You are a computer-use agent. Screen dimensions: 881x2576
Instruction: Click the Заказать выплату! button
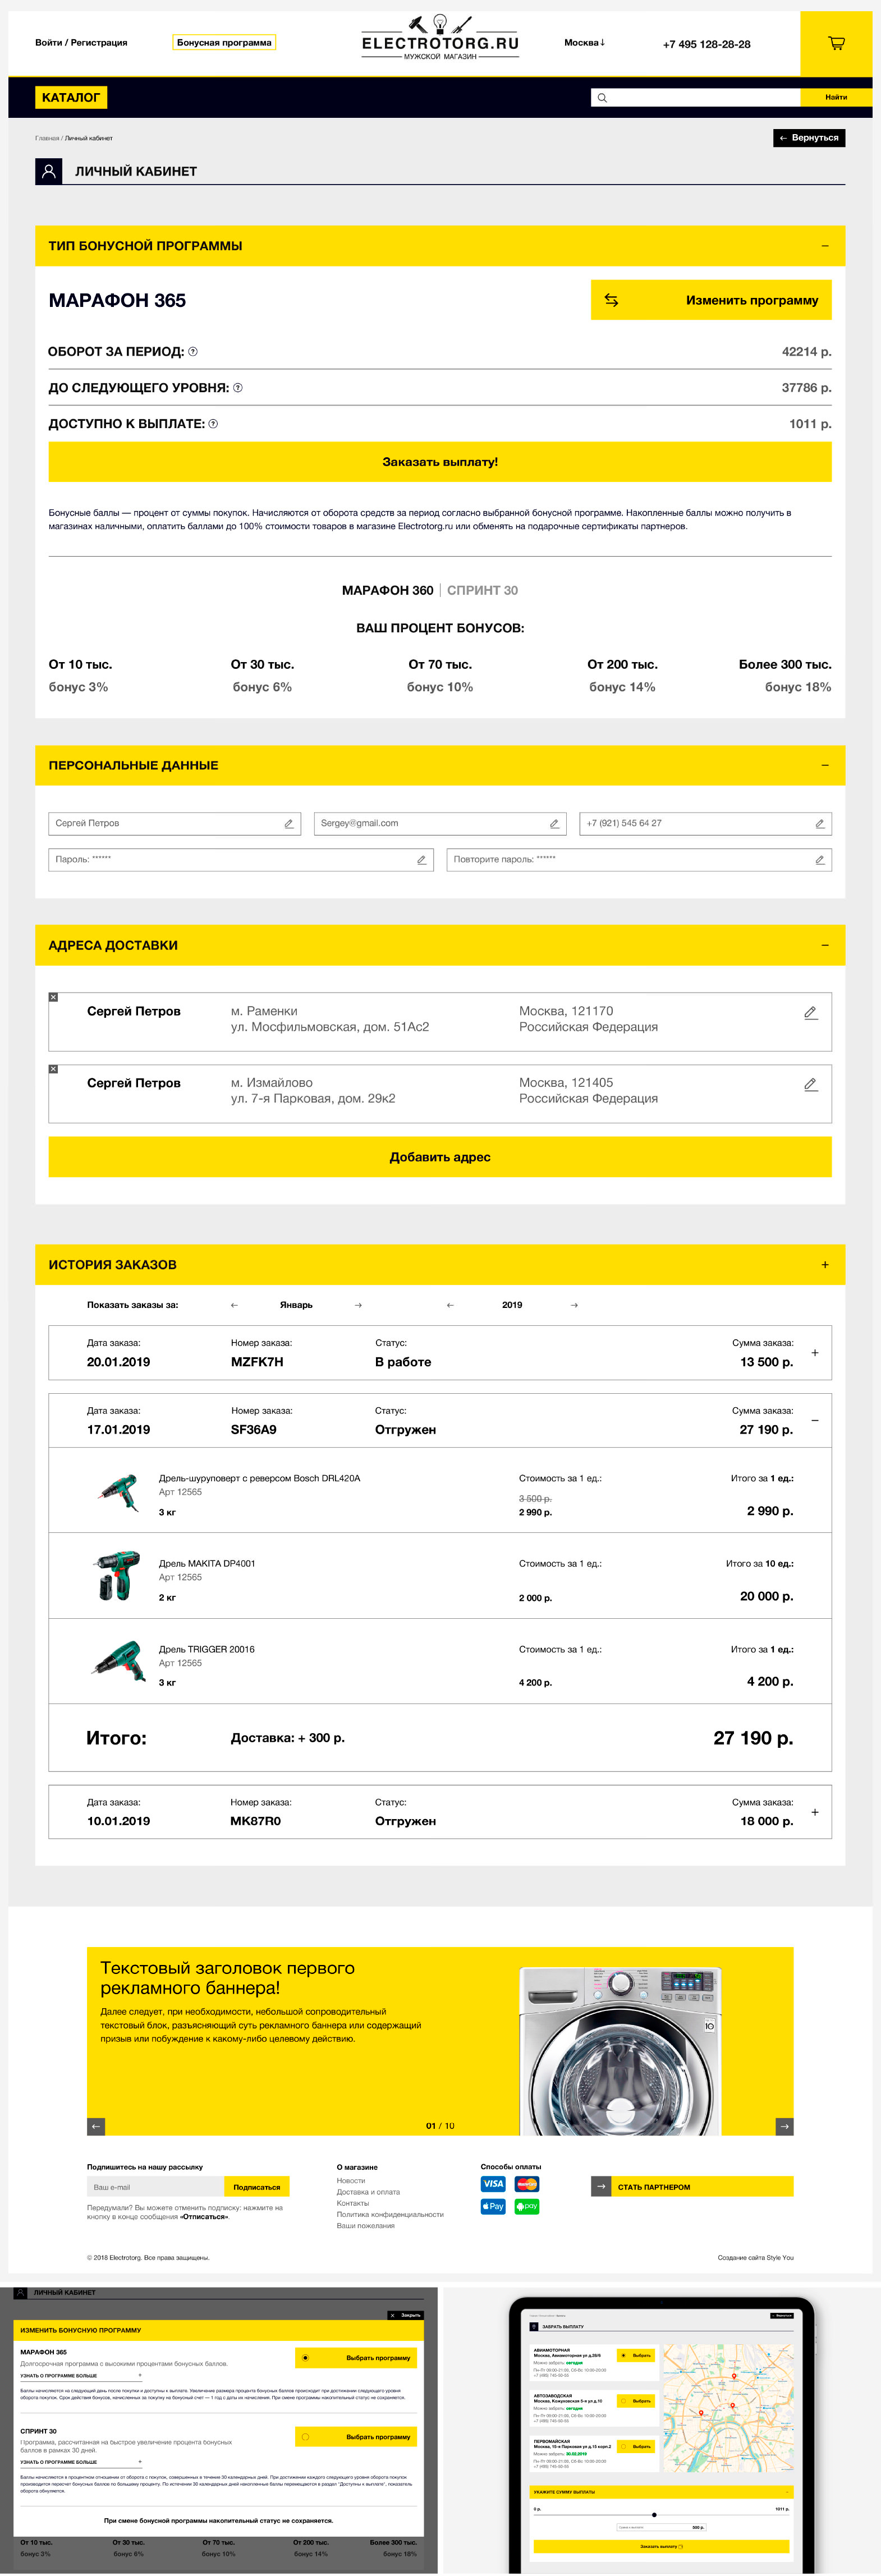(x=440, y=462)
